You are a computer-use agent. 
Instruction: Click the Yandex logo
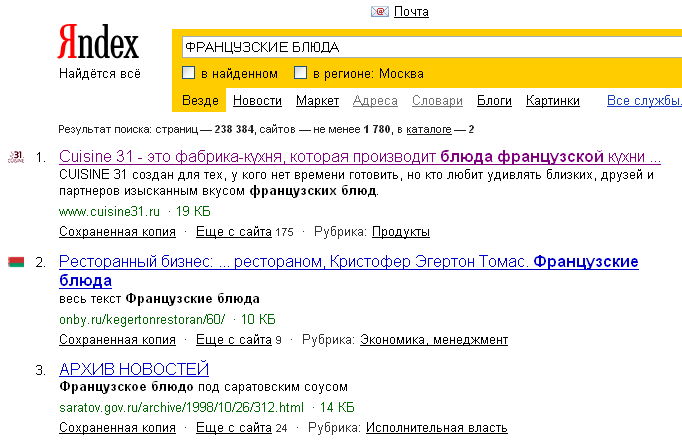(x=98, y=42)
